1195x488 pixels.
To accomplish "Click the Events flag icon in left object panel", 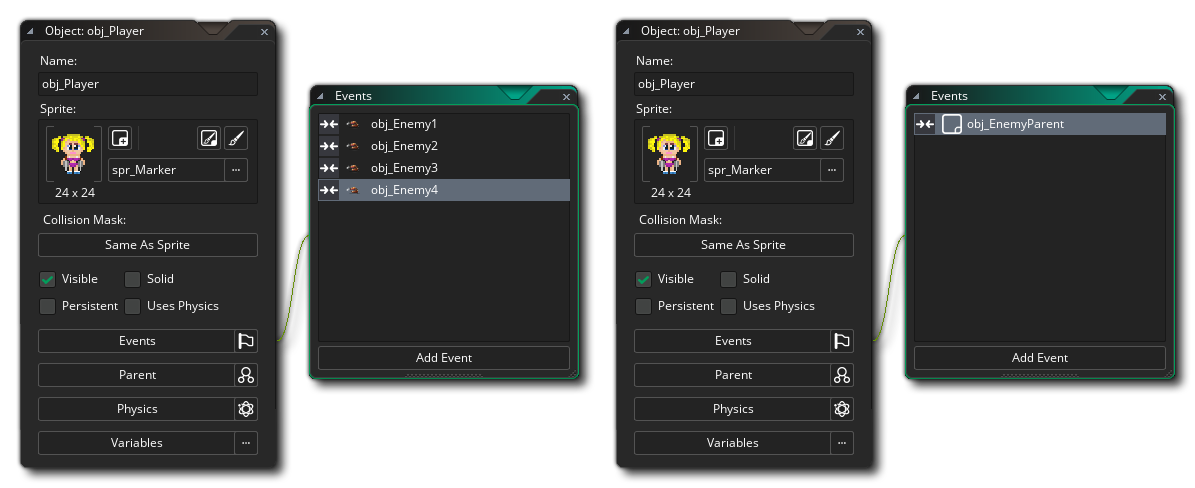I will point(246,341).
